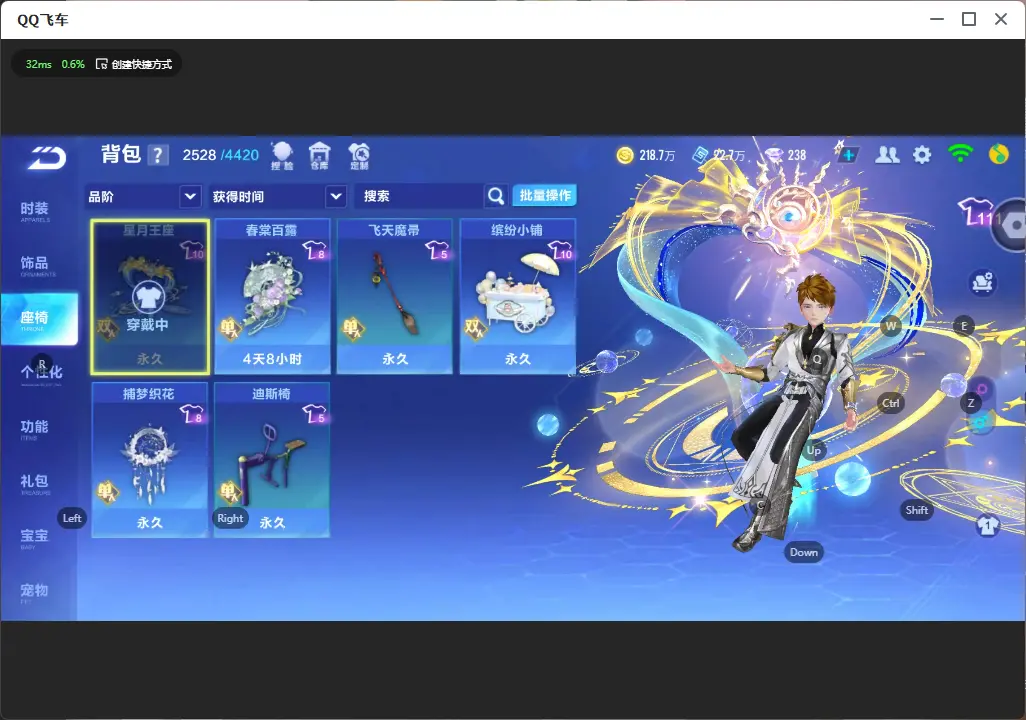Click the purple ring icon beside Z

tap(982, 390)
